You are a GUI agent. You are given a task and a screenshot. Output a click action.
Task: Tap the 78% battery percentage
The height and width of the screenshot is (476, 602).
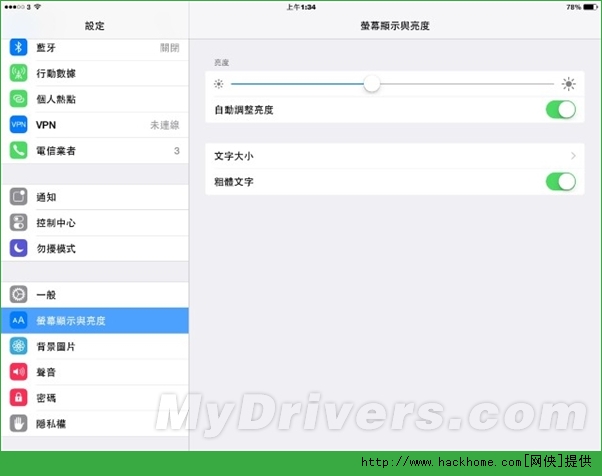(573, 7)
